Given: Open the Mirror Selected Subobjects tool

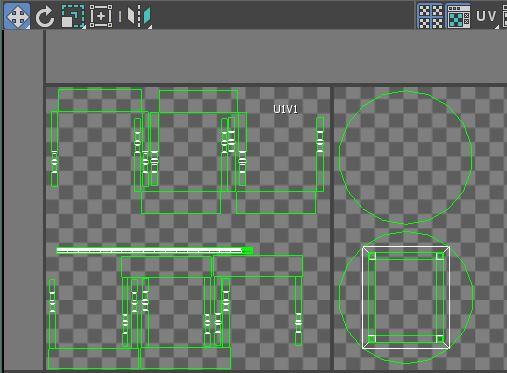Looking at the screenshot, I should [139, 16].
